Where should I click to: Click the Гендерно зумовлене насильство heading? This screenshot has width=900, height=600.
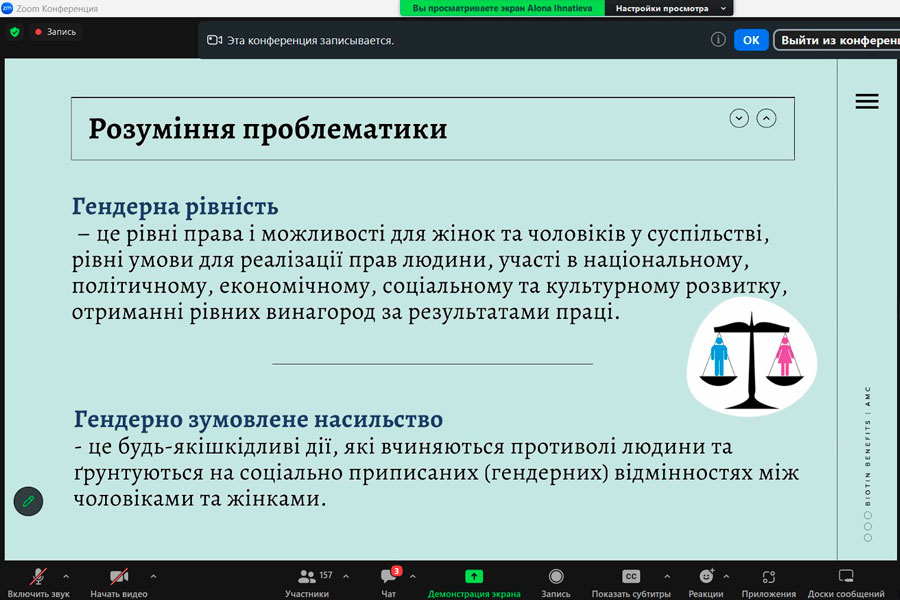click(x=258, y=420)
